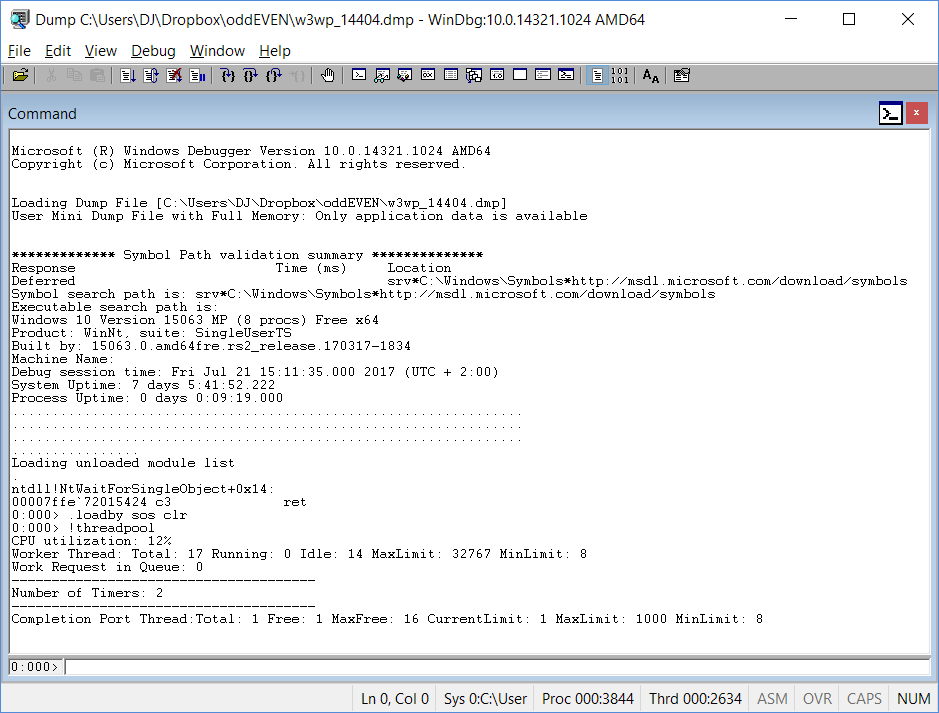Click the Go (continue execution) toolbar icon

click(128, 75)
